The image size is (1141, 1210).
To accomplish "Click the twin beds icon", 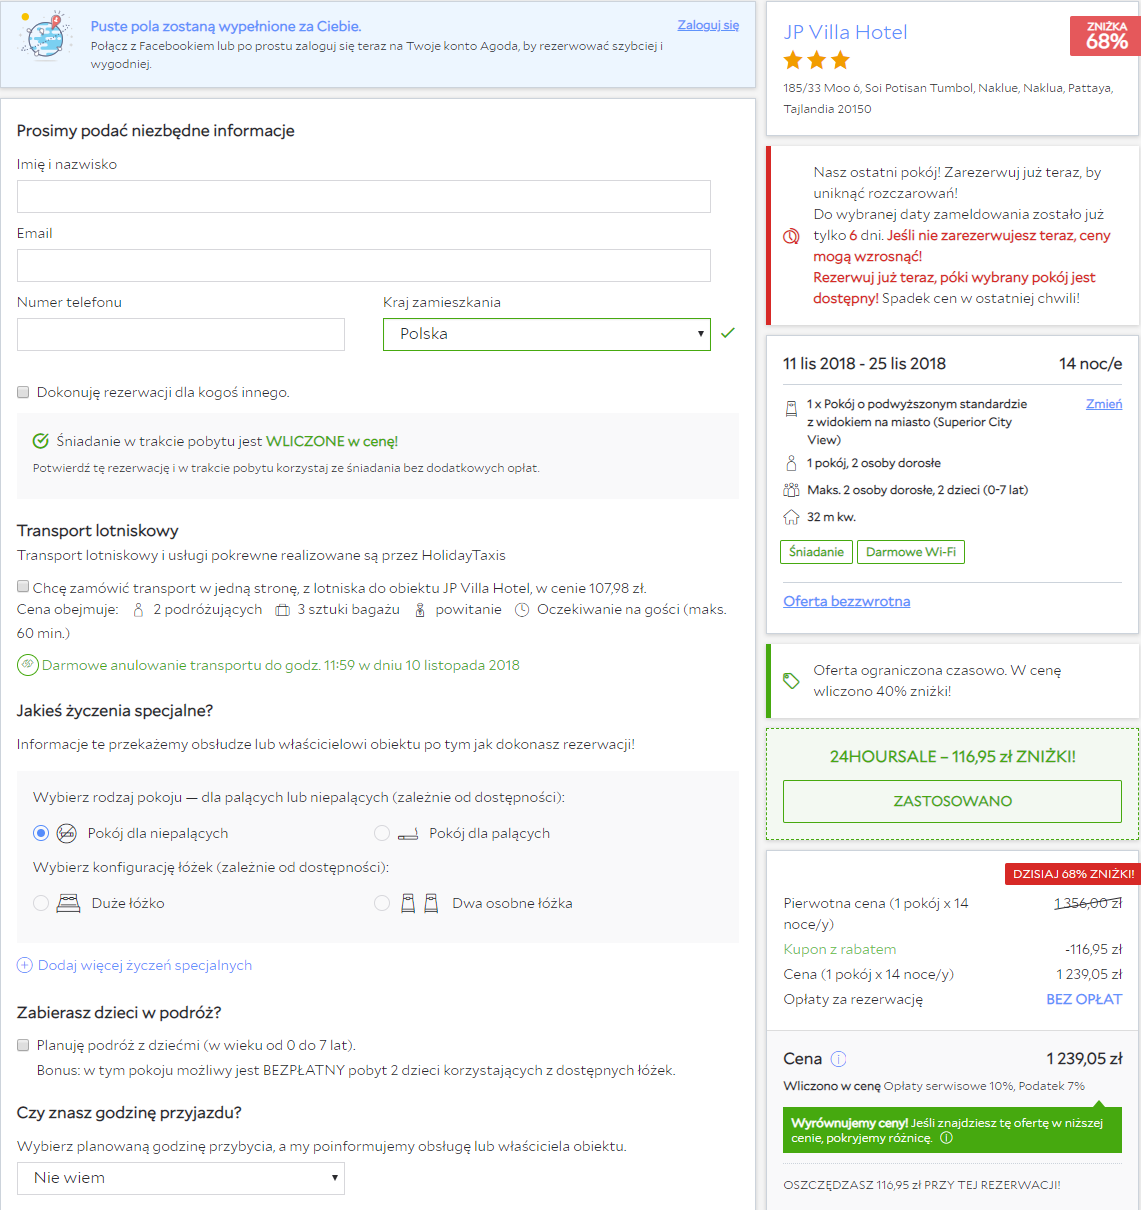I will click(x=420, y=903).
